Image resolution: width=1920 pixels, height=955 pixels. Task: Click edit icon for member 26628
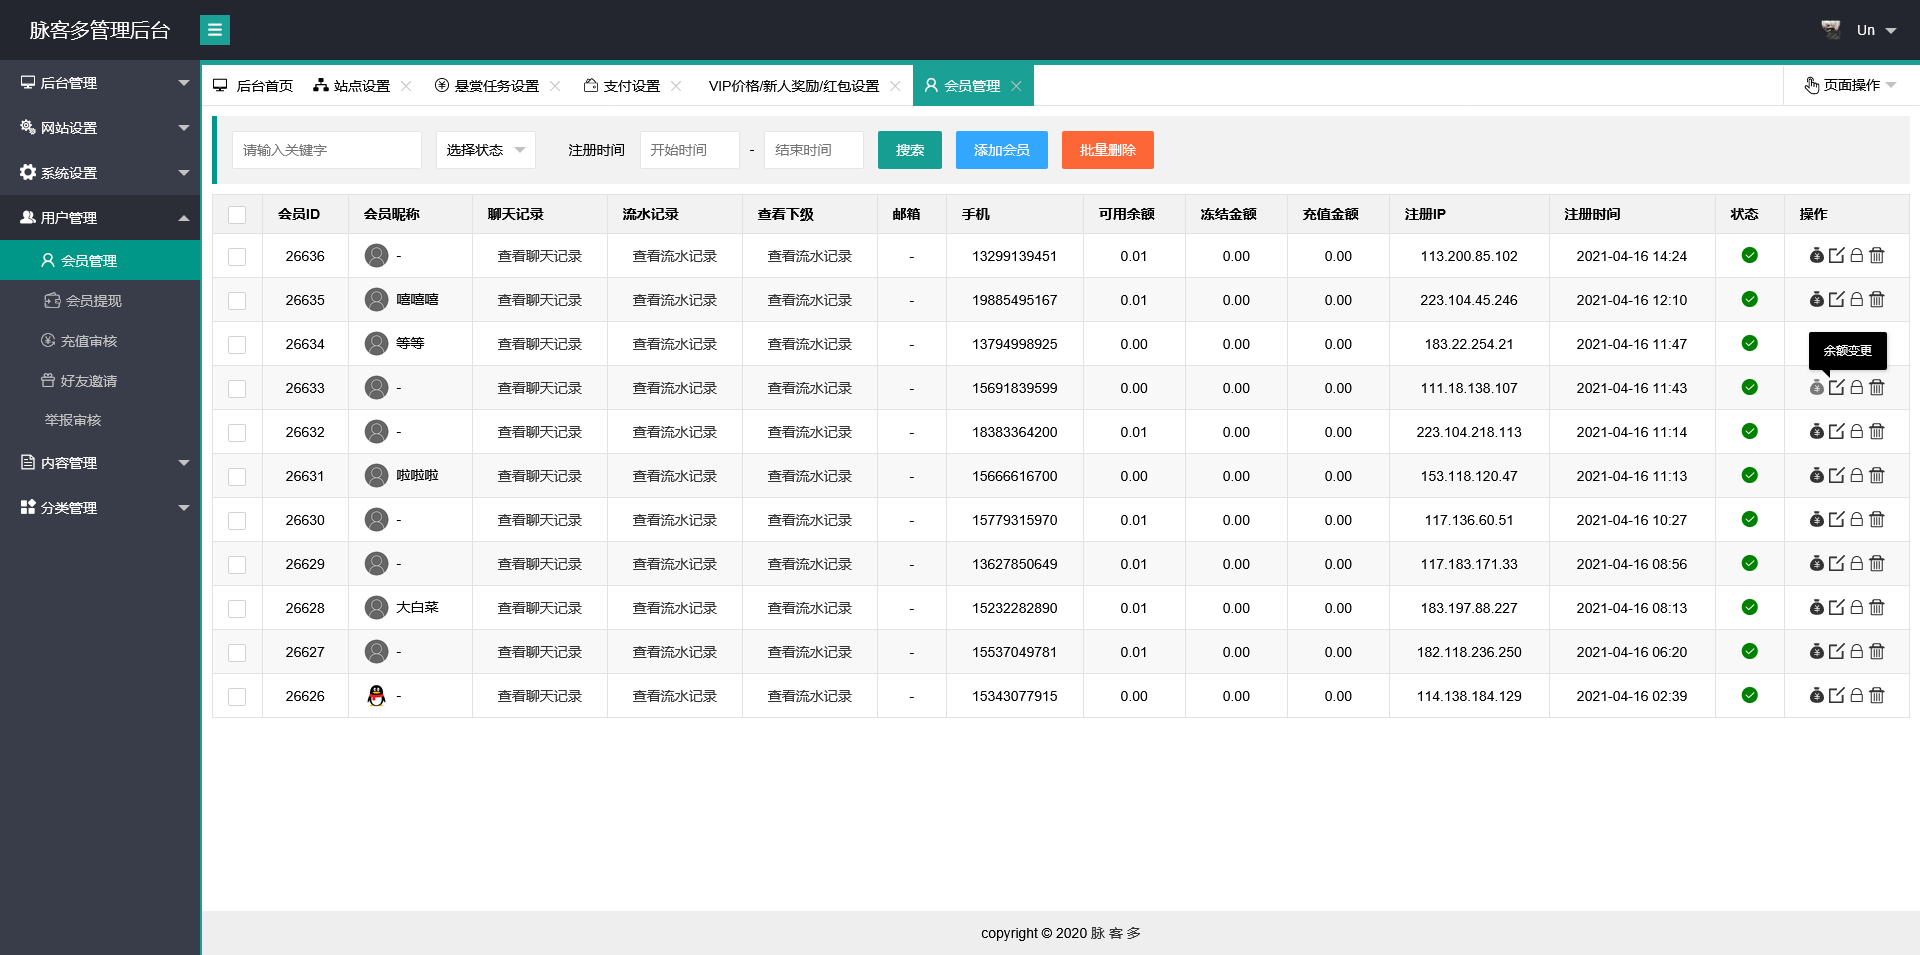click(1836, 608)
